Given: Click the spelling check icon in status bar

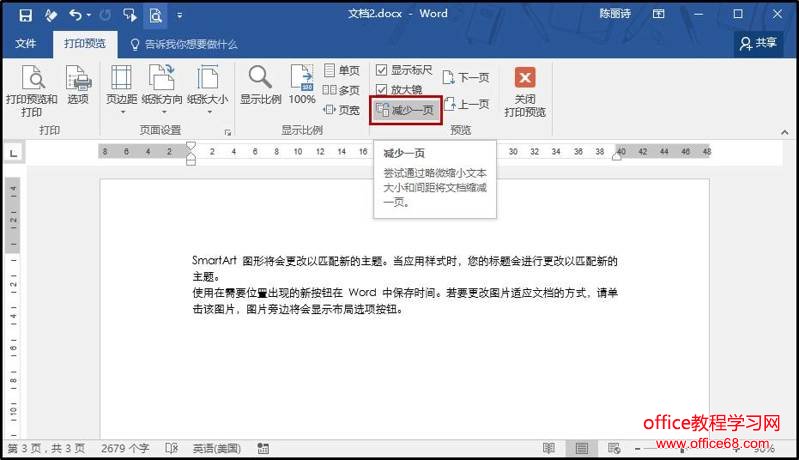Looking at the screenshot, I should 172,448.
